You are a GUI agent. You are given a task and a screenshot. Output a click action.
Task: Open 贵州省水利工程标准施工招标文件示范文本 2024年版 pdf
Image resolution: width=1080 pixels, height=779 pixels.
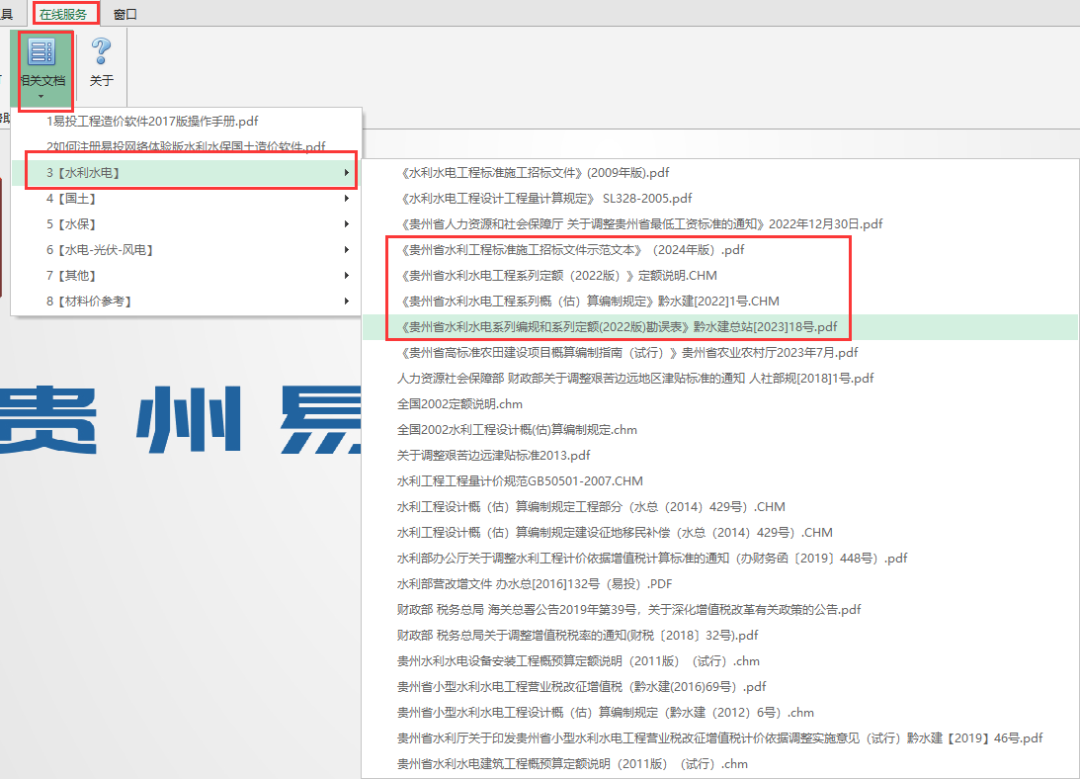pos(570,249)
